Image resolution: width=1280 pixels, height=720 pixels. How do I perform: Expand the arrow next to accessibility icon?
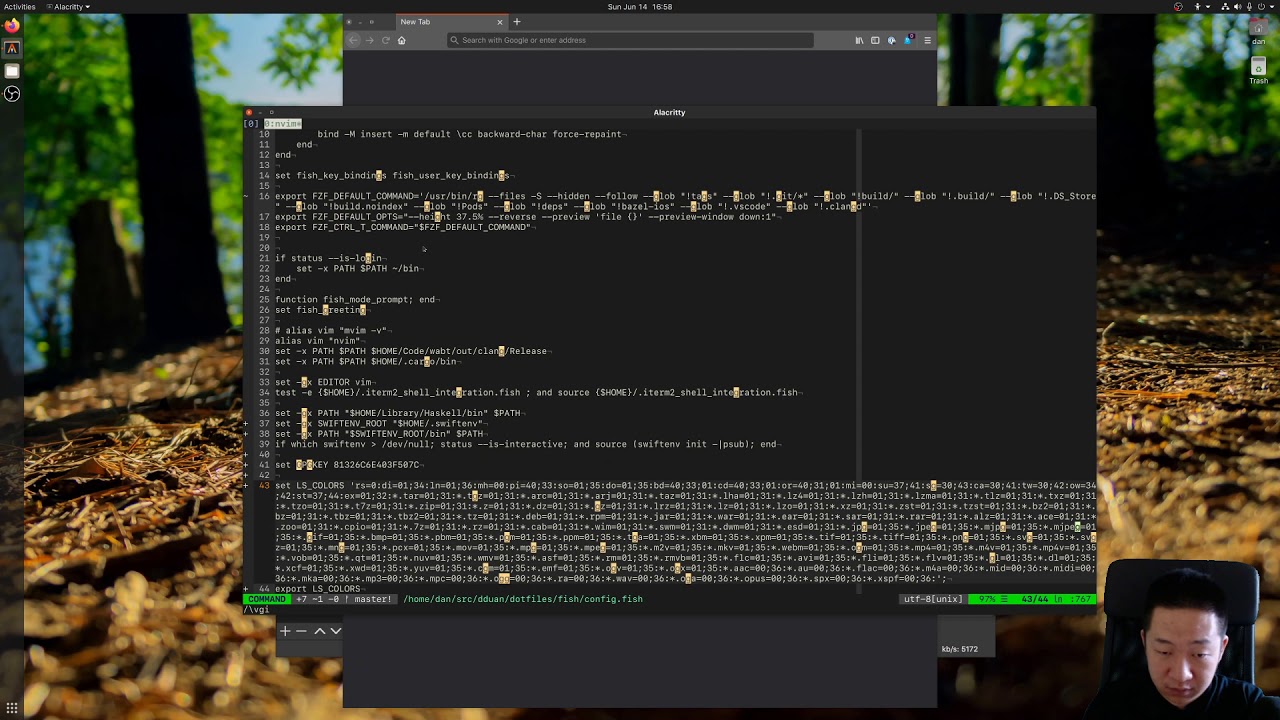point(1207,7)
